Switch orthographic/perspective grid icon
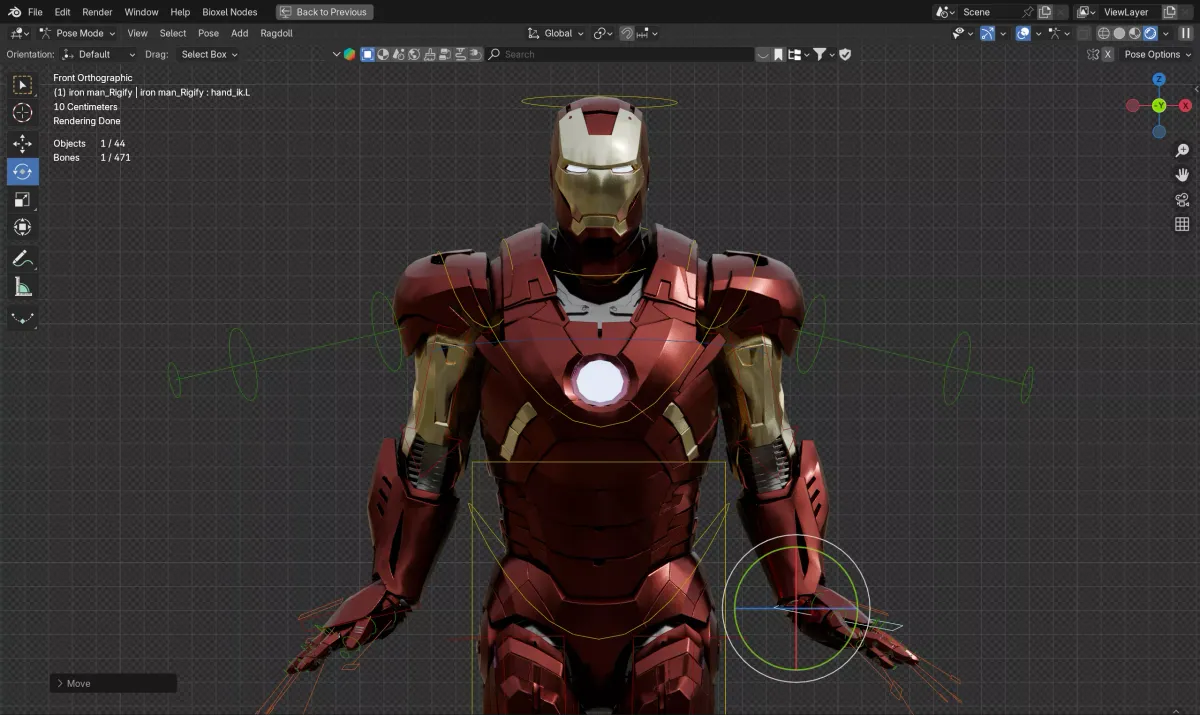Image resolution: width=1200 pixels, height=715 pixels. [x=1182, y=225]
